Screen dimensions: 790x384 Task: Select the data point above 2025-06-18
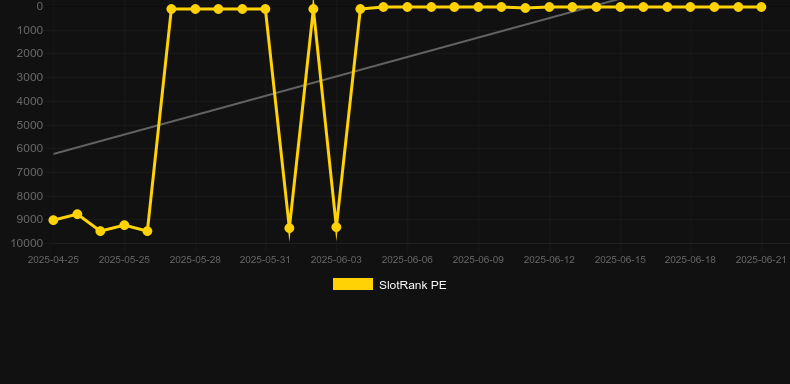(690, 7)
